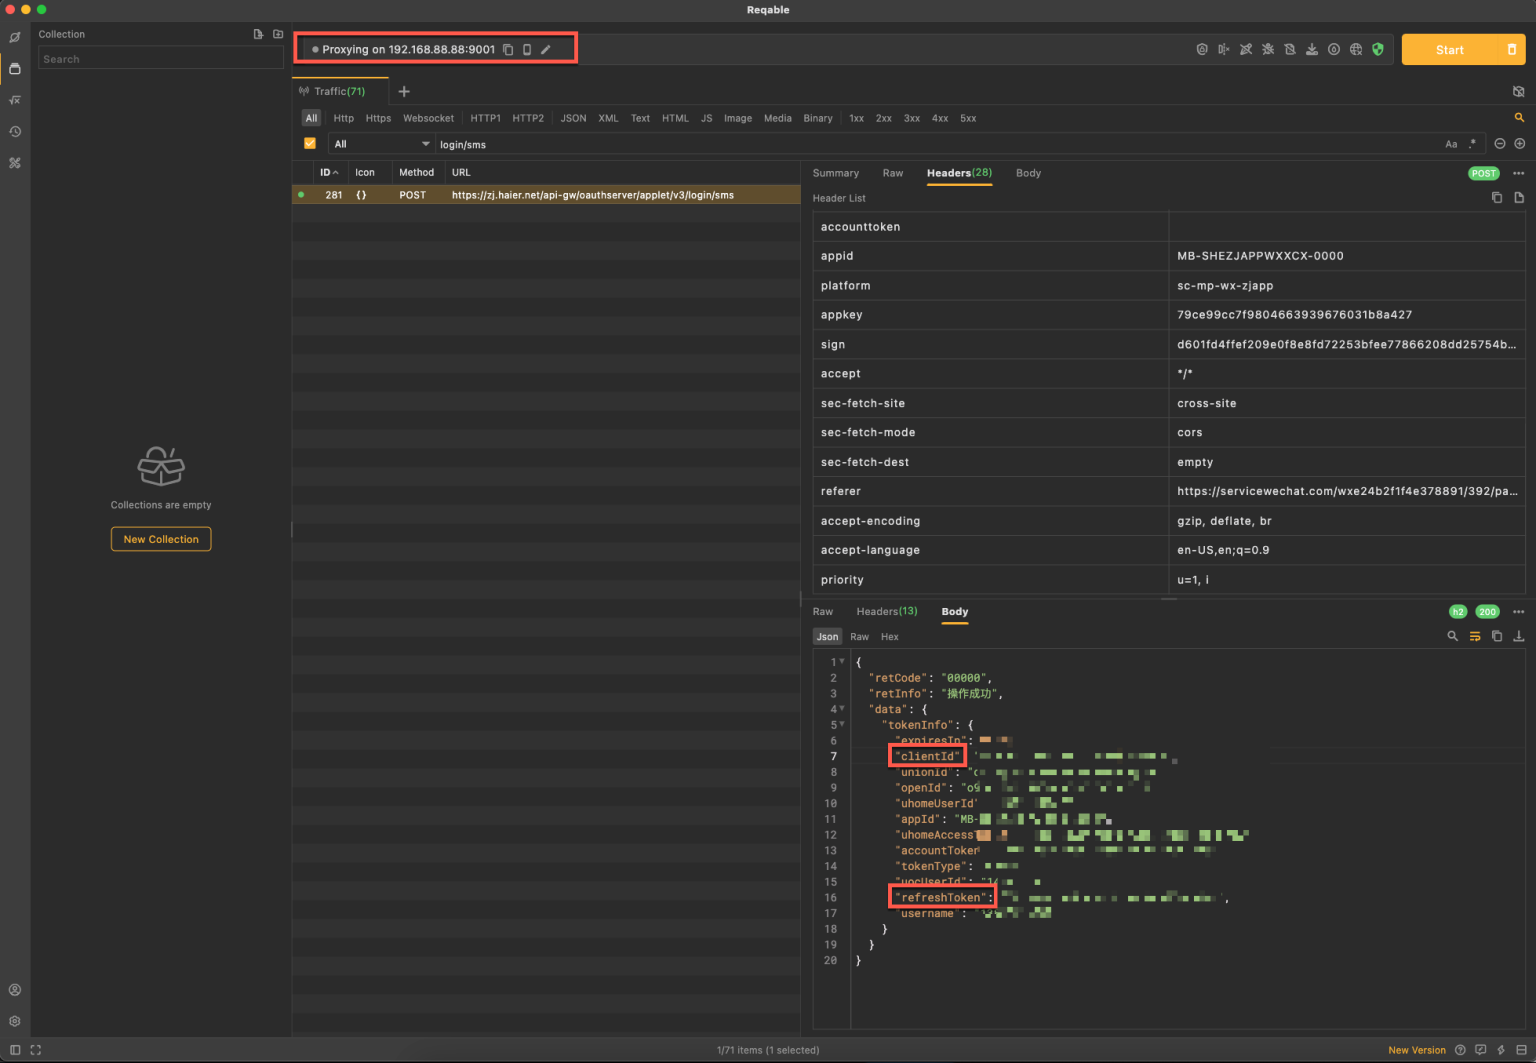
Task: Search within the response body magnifier icon
Action: coord(1453,636)
